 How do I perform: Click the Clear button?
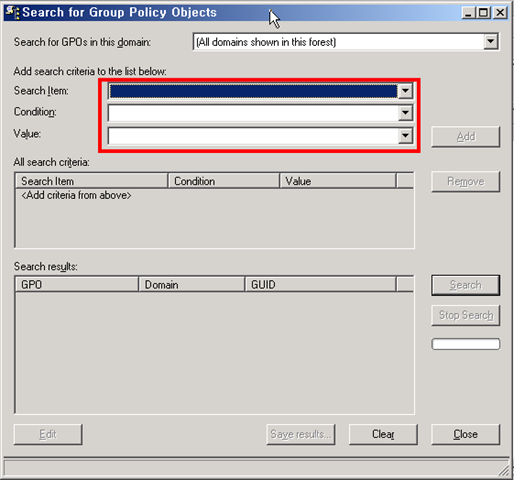pos(383,434)
